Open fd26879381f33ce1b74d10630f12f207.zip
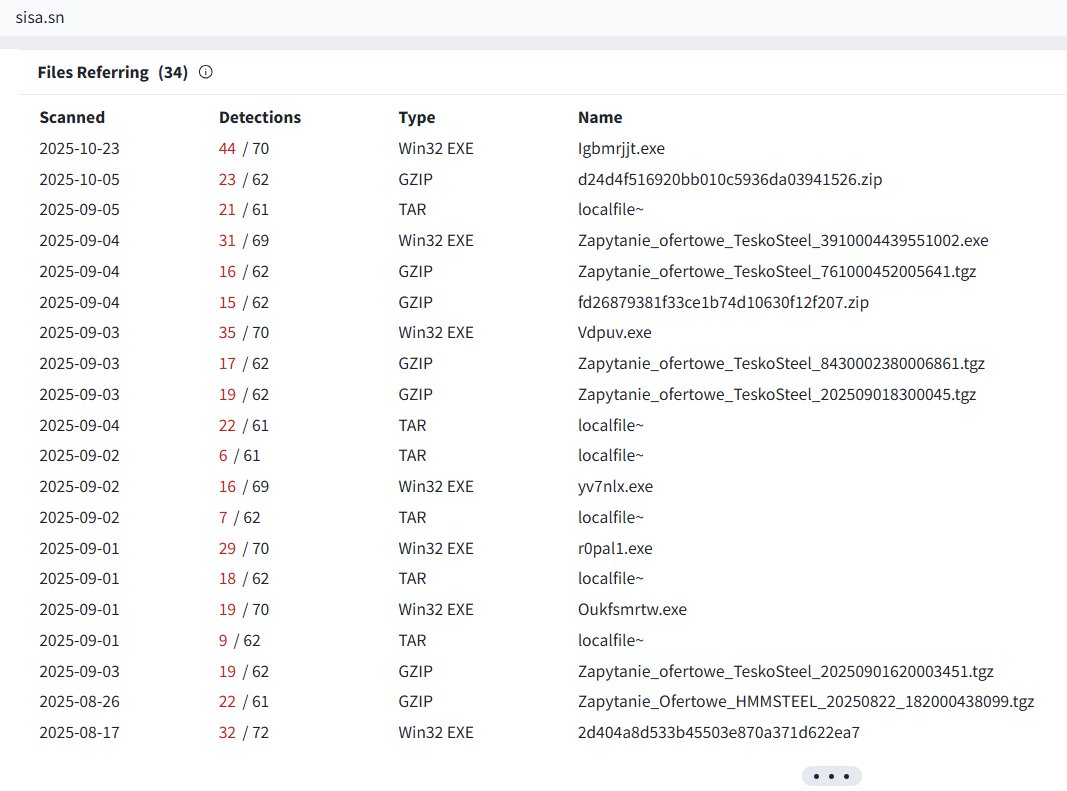Image resolution: width=1067 pixels, height=791 pixels. (x=723, y=302)
